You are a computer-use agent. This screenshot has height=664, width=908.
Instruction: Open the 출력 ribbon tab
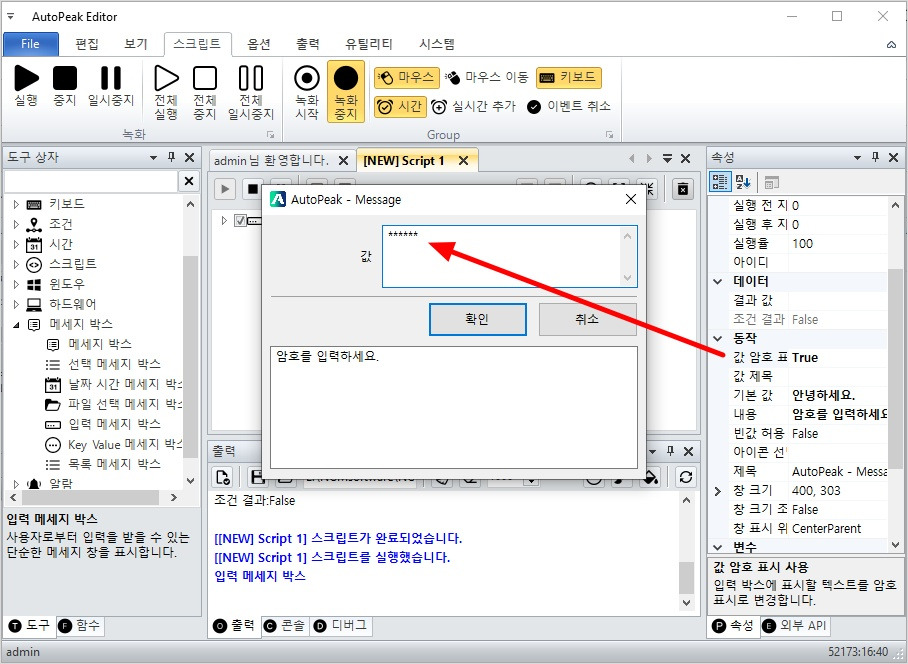pos(307,44)
